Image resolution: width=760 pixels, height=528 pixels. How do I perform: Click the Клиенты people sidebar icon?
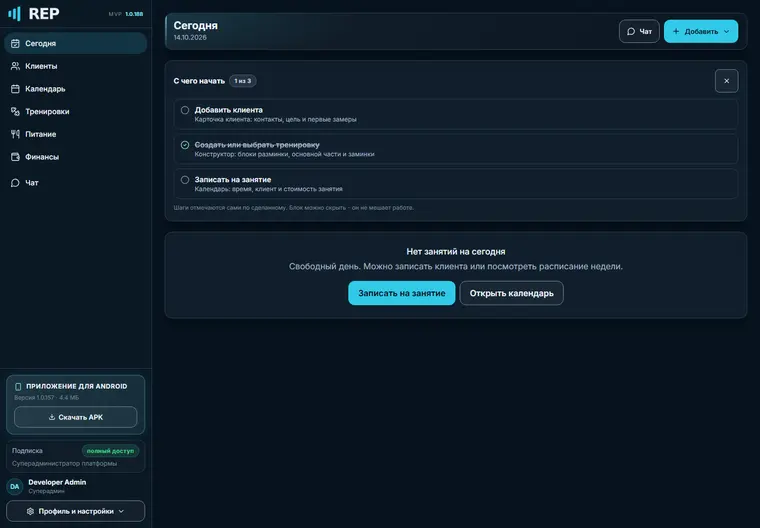pyautogui.click(x=15, y=66)
